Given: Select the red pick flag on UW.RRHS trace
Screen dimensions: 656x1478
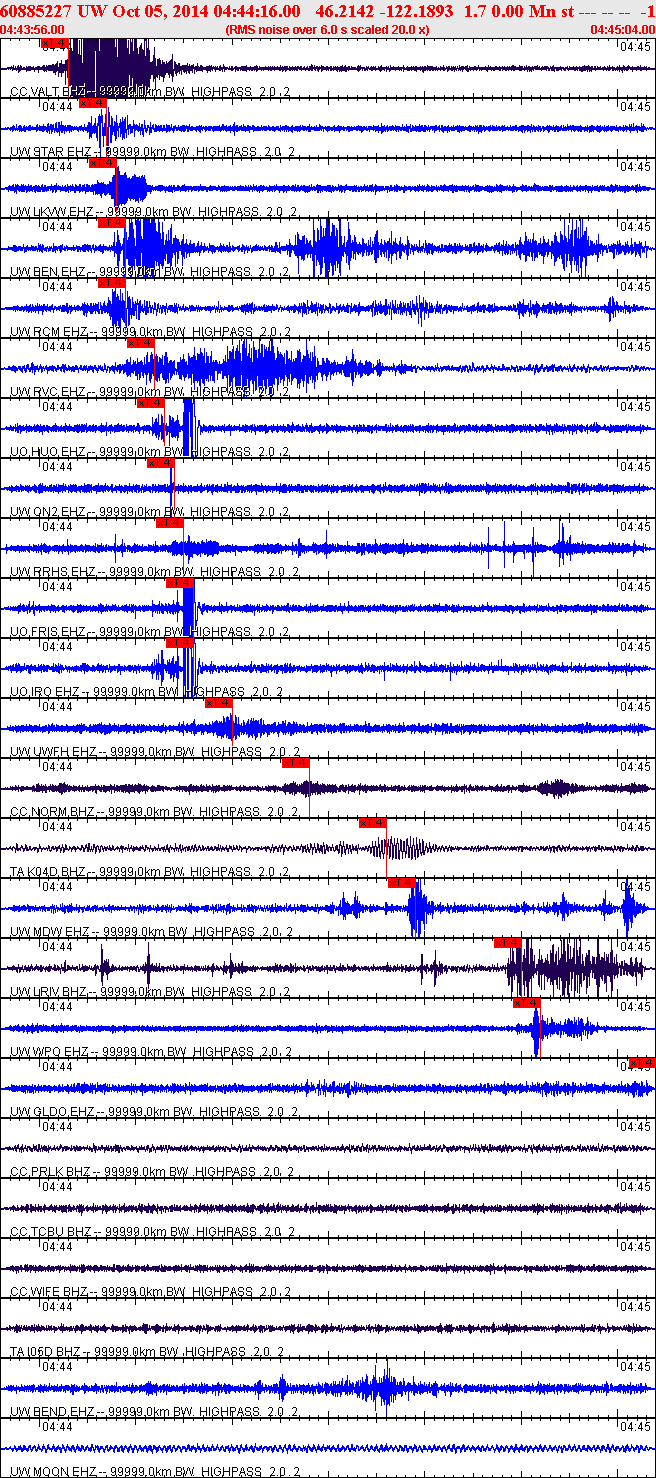Looking at the screenshot, I should pyautogui.click(x=170, y=523).
